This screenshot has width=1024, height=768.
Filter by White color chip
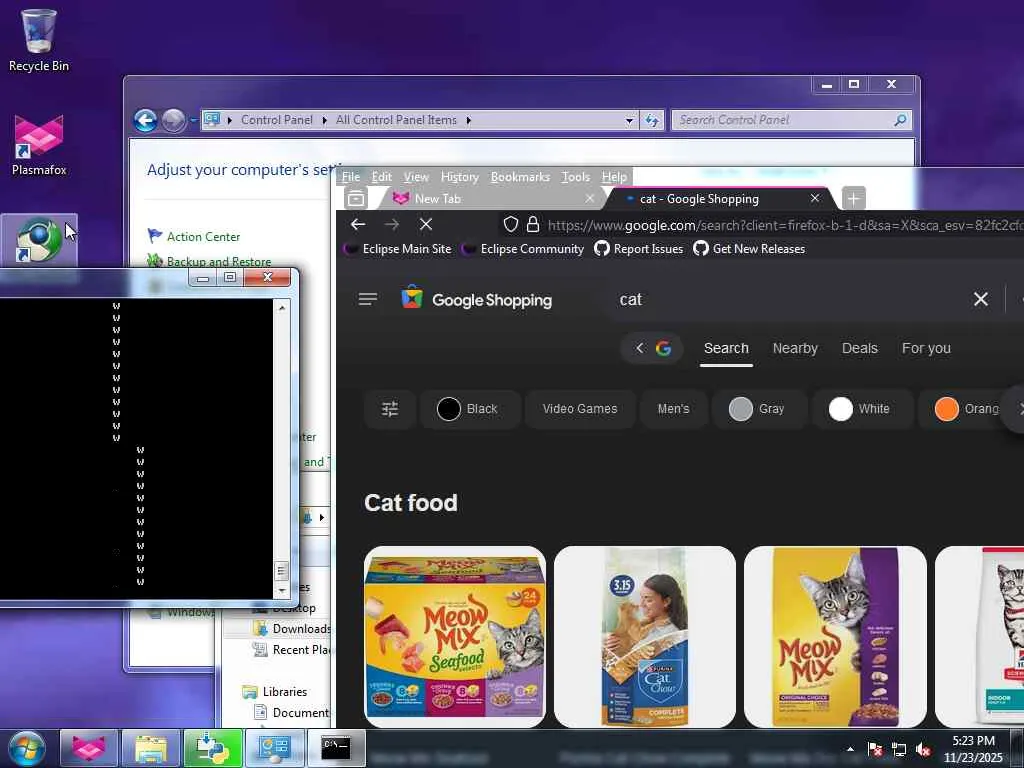(x=861, y=409)
